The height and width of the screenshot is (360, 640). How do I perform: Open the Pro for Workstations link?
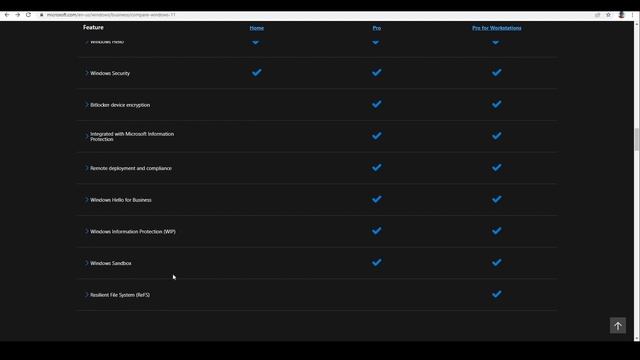tap(496, 28)
